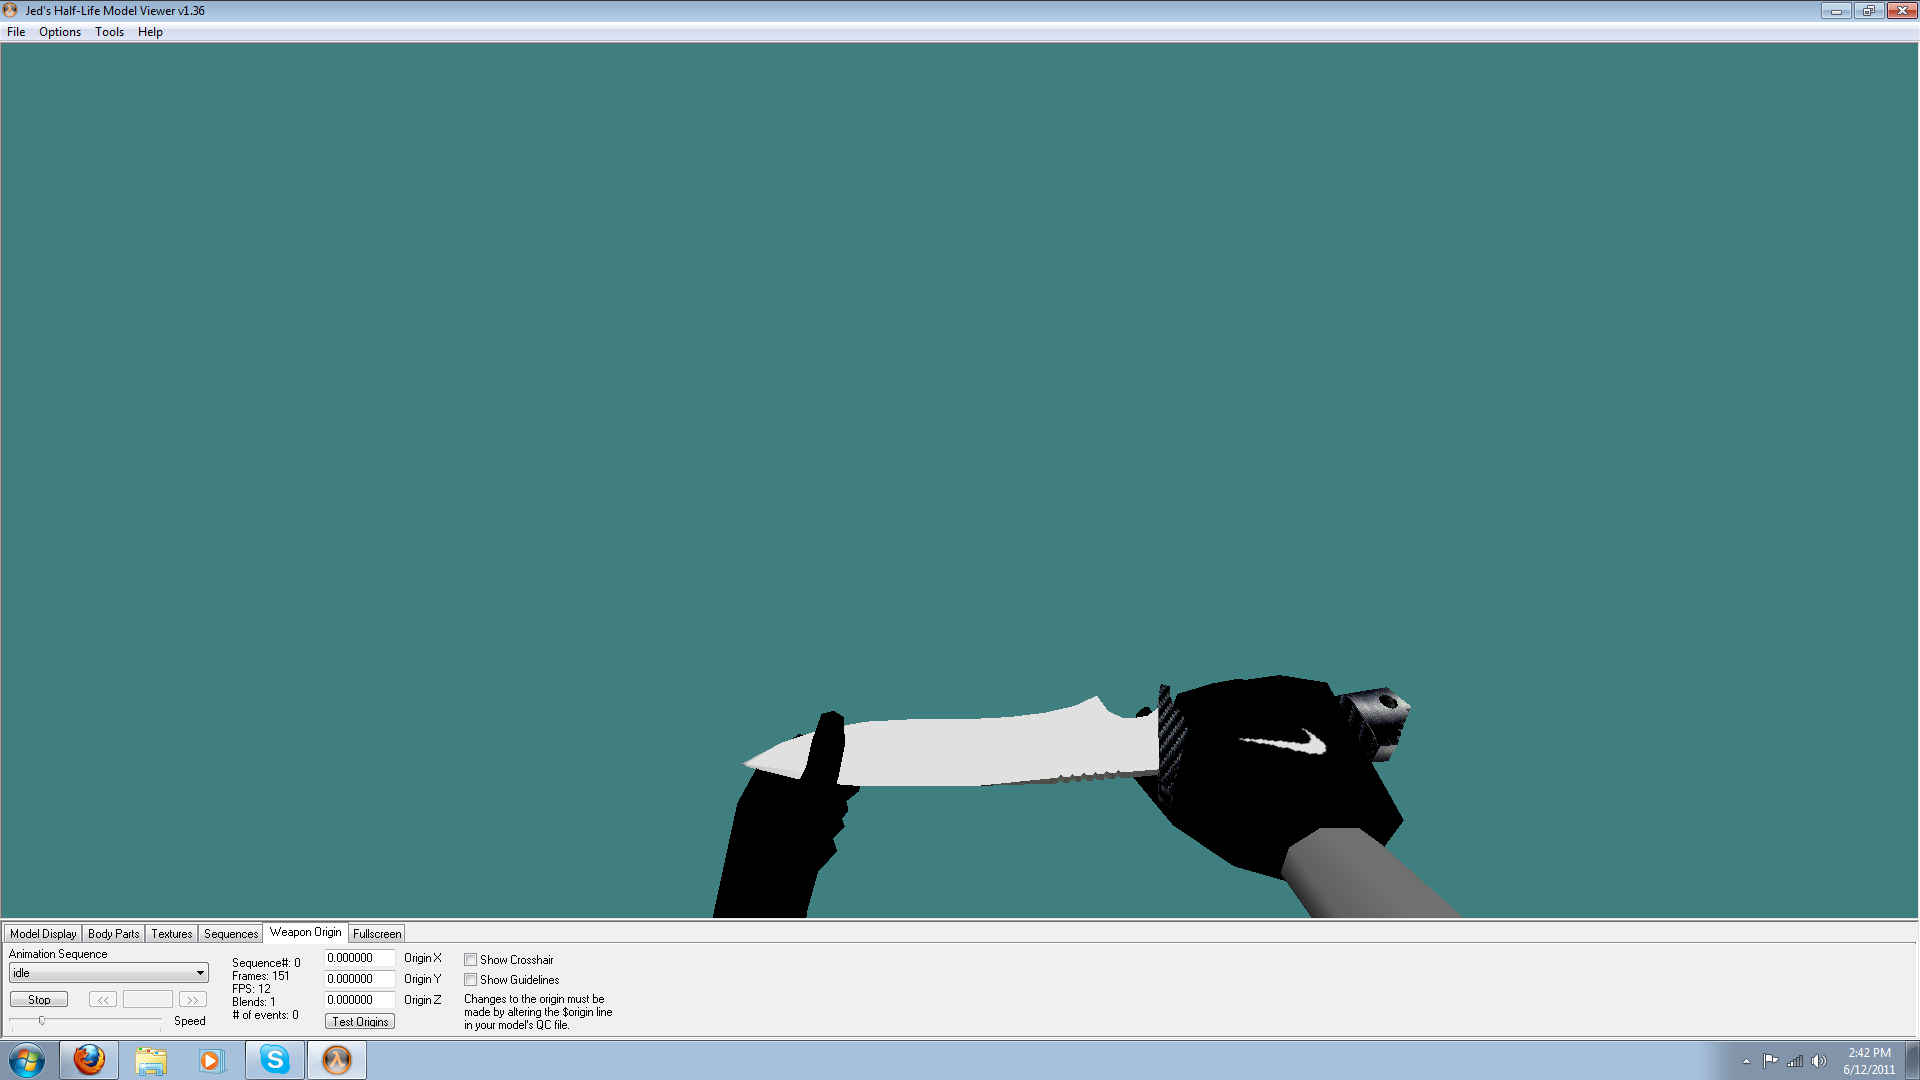Switch to the Body Parts tab
This screenshot has height=1080, width=1920.
pos(113,934)
